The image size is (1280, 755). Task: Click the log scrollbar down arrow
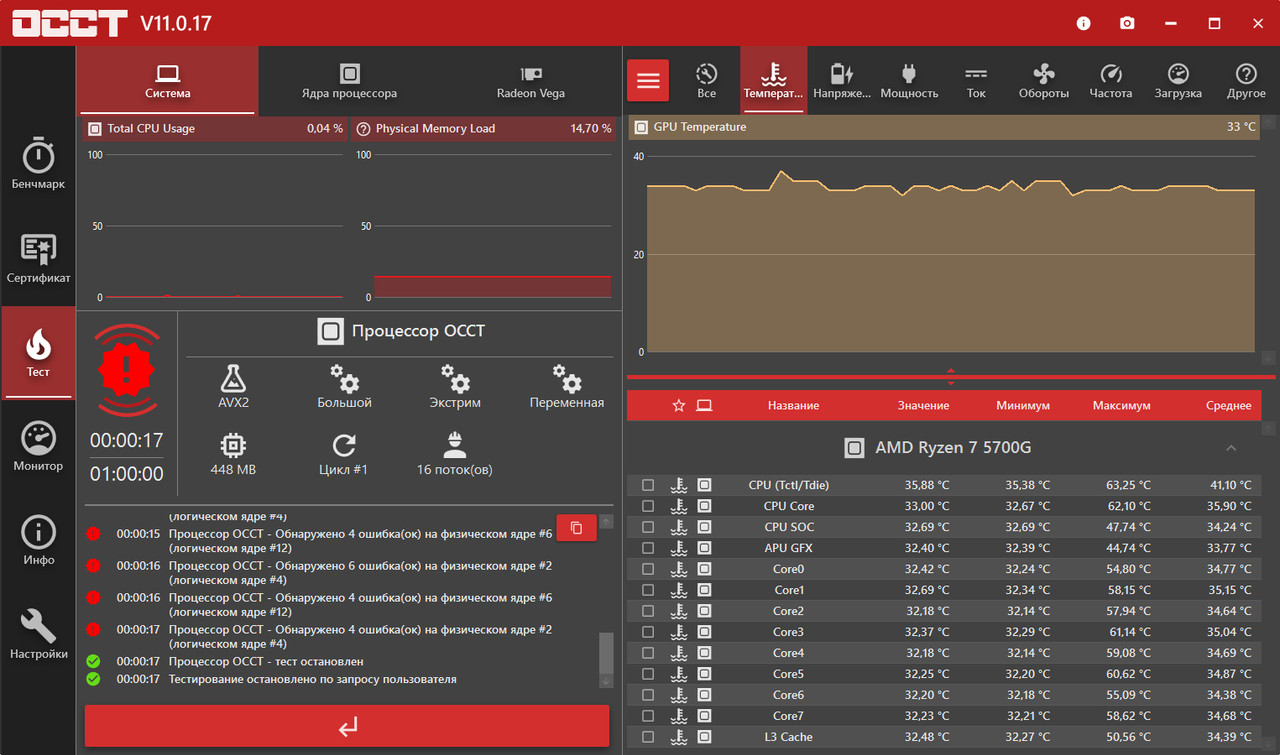(606, 681)
